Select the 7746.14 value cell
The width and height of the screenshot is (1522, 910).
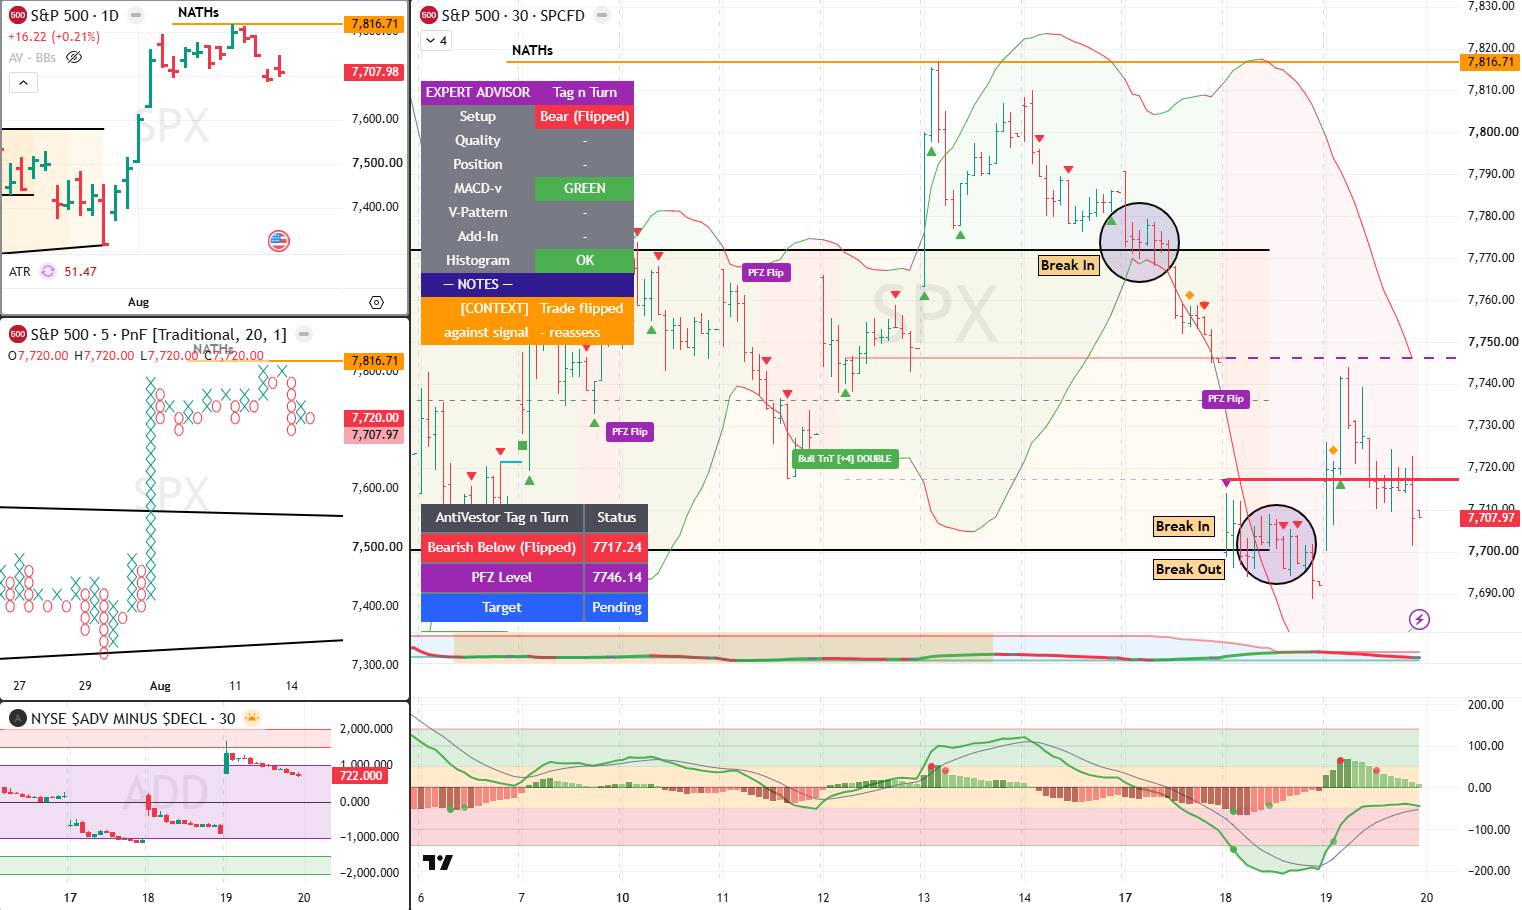tap(617, 577)
